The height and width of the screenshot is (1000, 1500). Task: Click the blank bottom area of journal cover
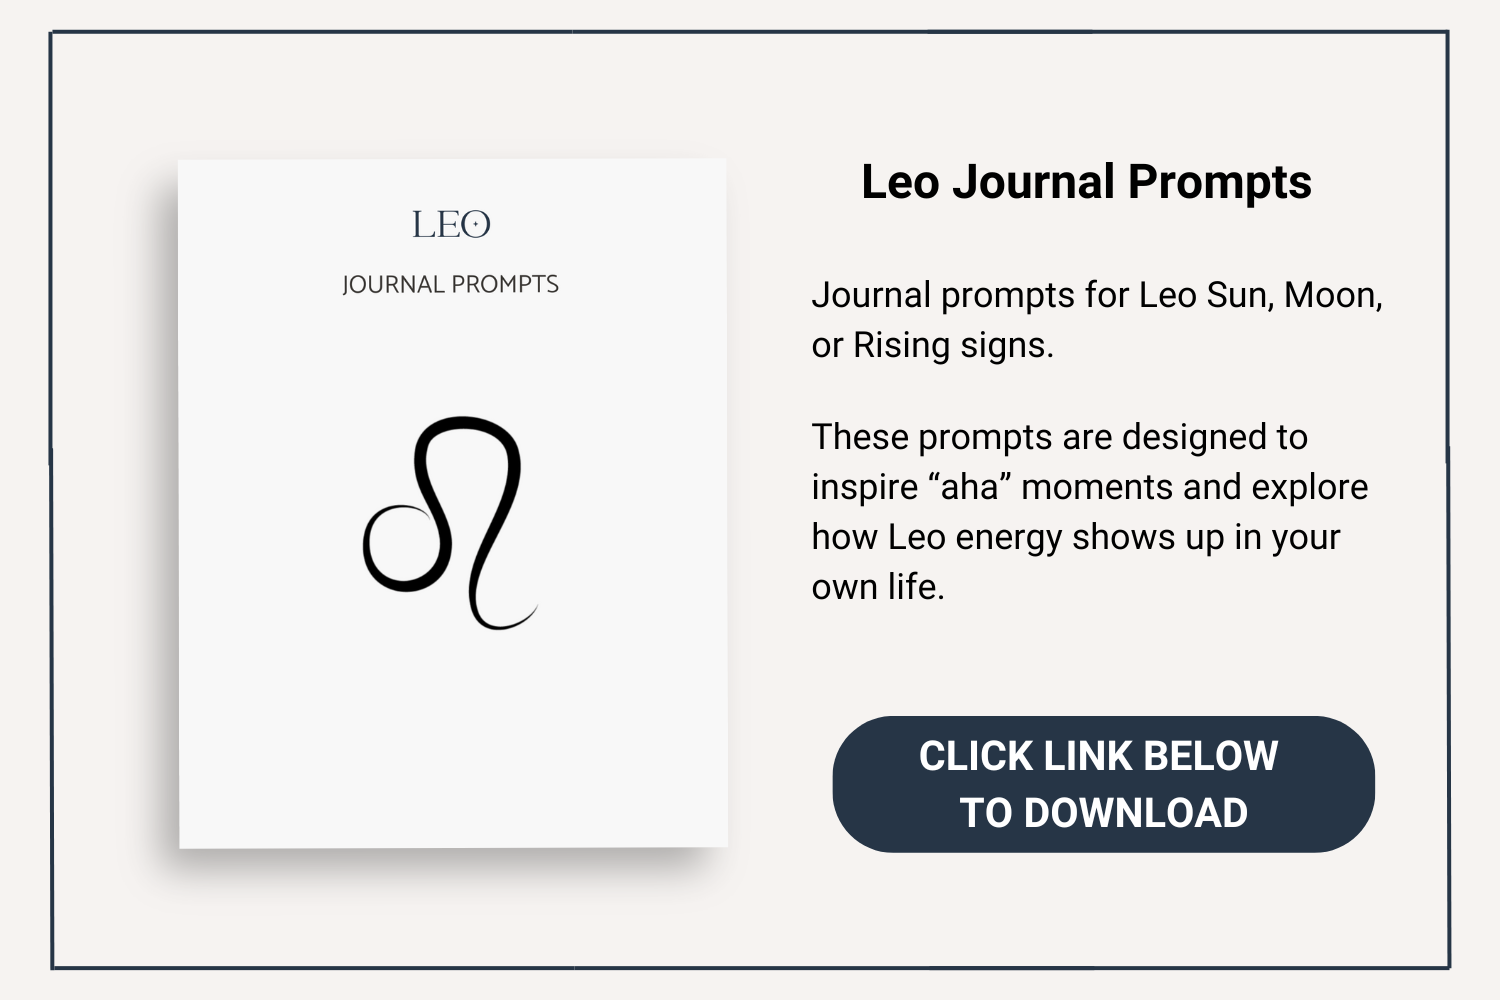[x=452, y=750]
